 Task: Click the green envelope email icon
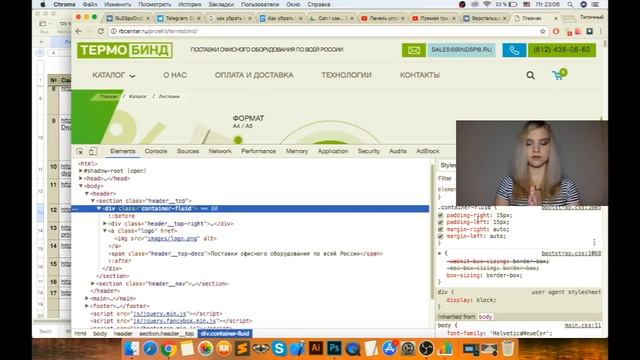413,50
